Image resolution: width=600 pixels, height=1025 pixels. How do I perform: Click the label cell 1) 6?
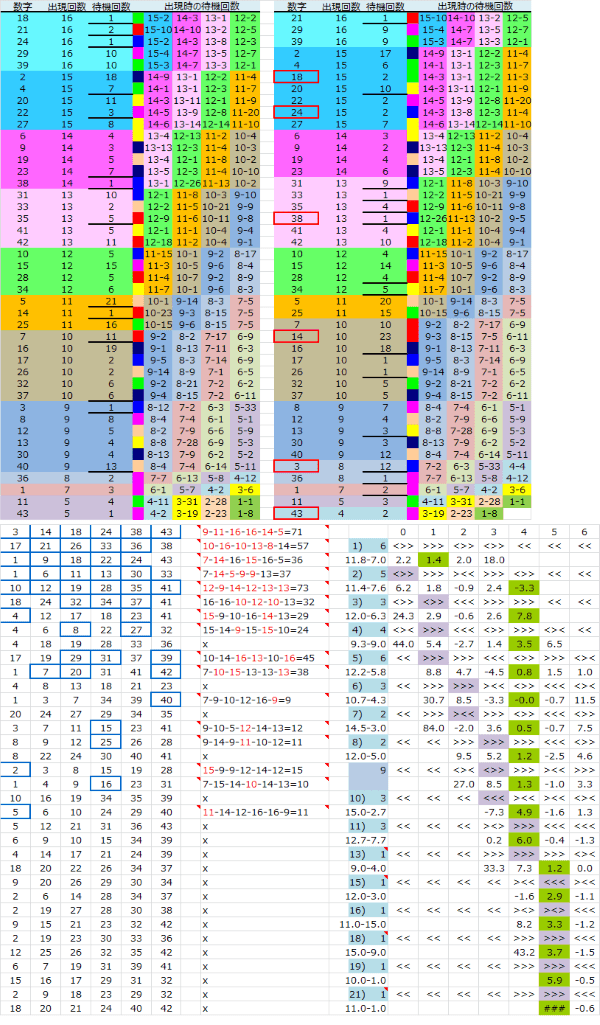coord(368,546)
